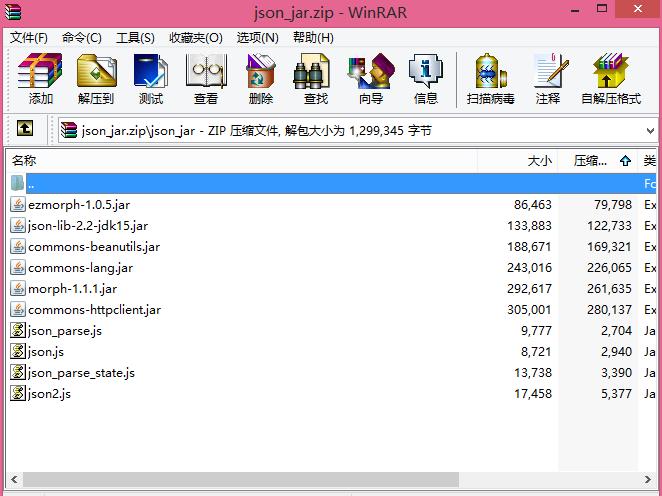Select the file name ezmorph-1.0.5.jar
Viewport: 662px width, 496px height.
pos(79,205)
